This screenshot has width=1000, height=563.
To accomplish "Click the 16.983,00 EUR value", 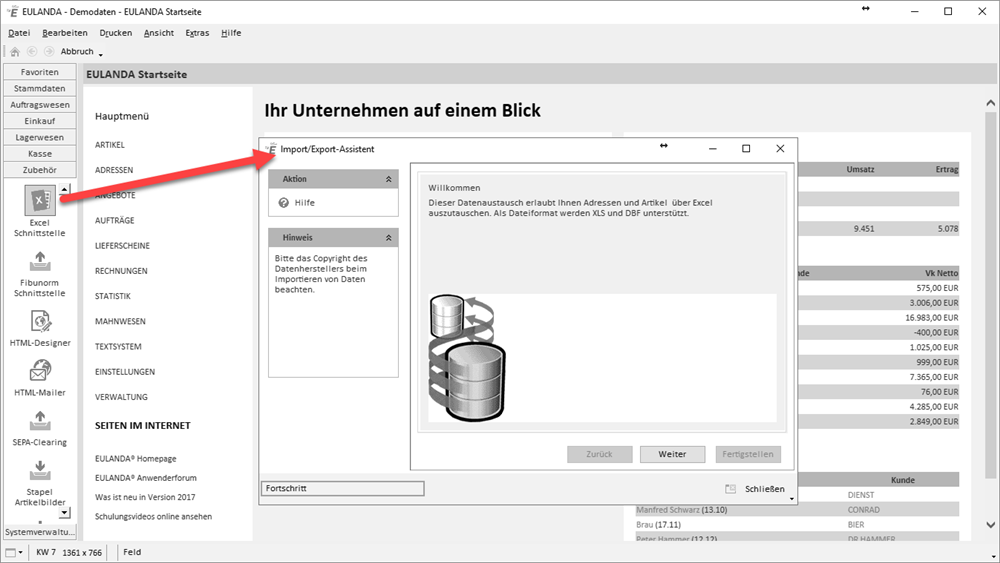I will click(x=932, y=318).
